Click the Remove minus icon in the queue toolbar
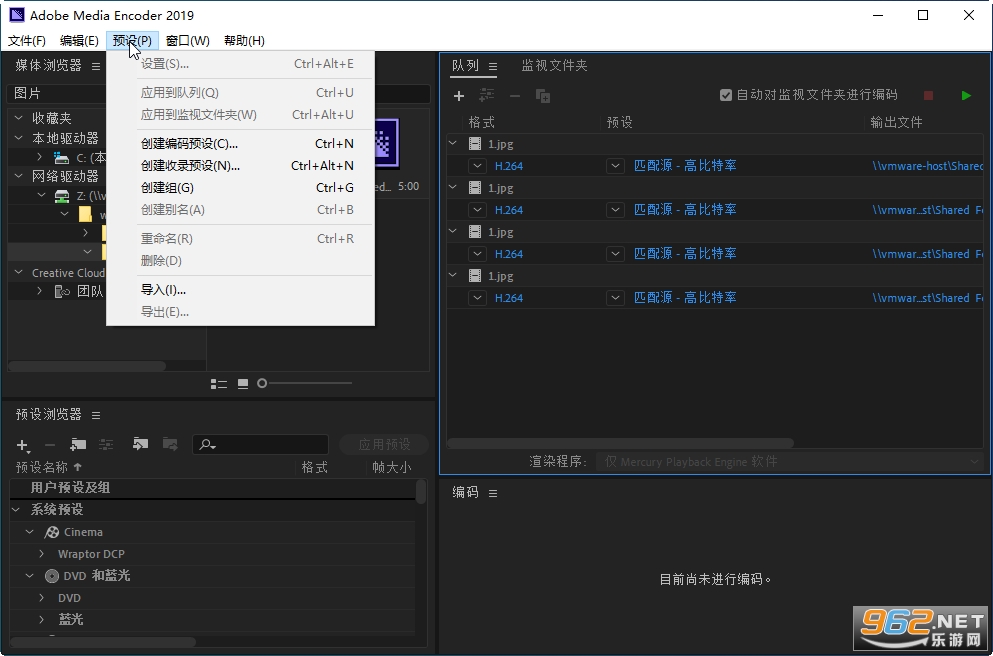Screen dimensions: 993x656 [515, 96]
